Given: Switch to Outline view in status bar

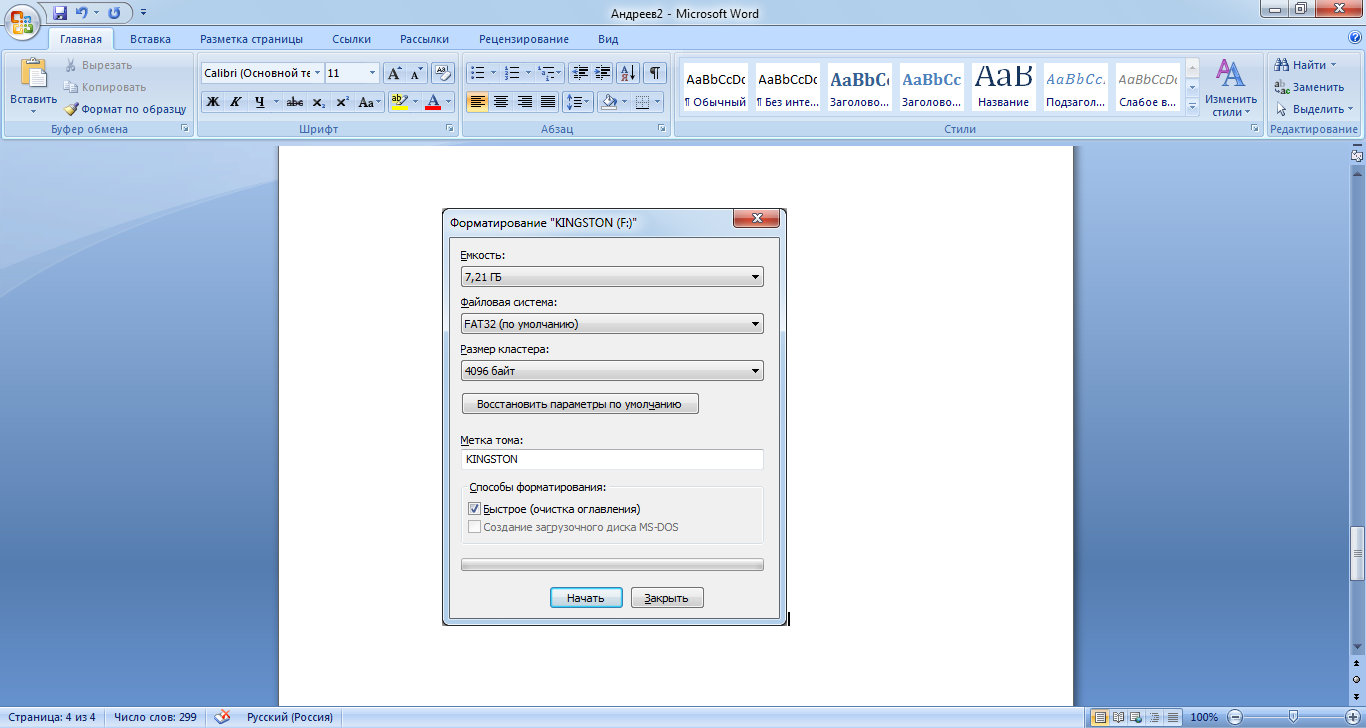Looking at the screenshot, I should [x=1155, y=717].
